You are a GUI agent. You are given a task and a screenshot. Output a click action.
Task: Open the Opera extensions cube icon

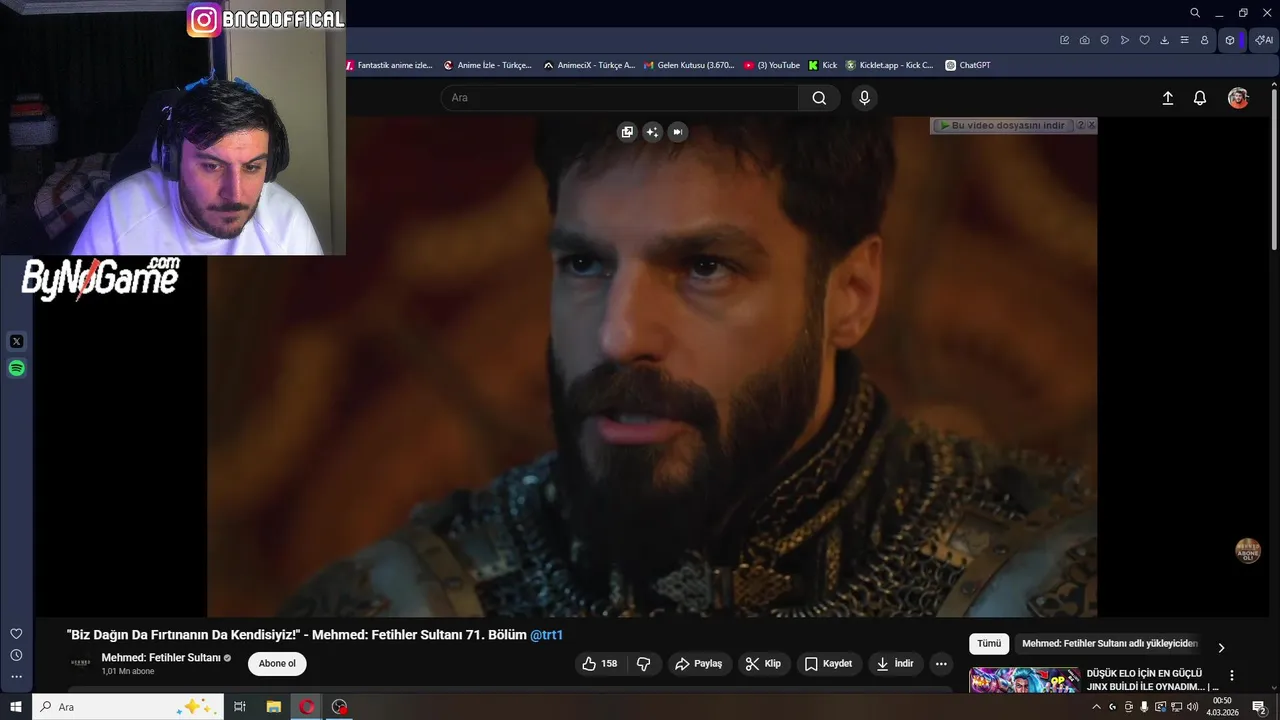tap(1230, 40)
